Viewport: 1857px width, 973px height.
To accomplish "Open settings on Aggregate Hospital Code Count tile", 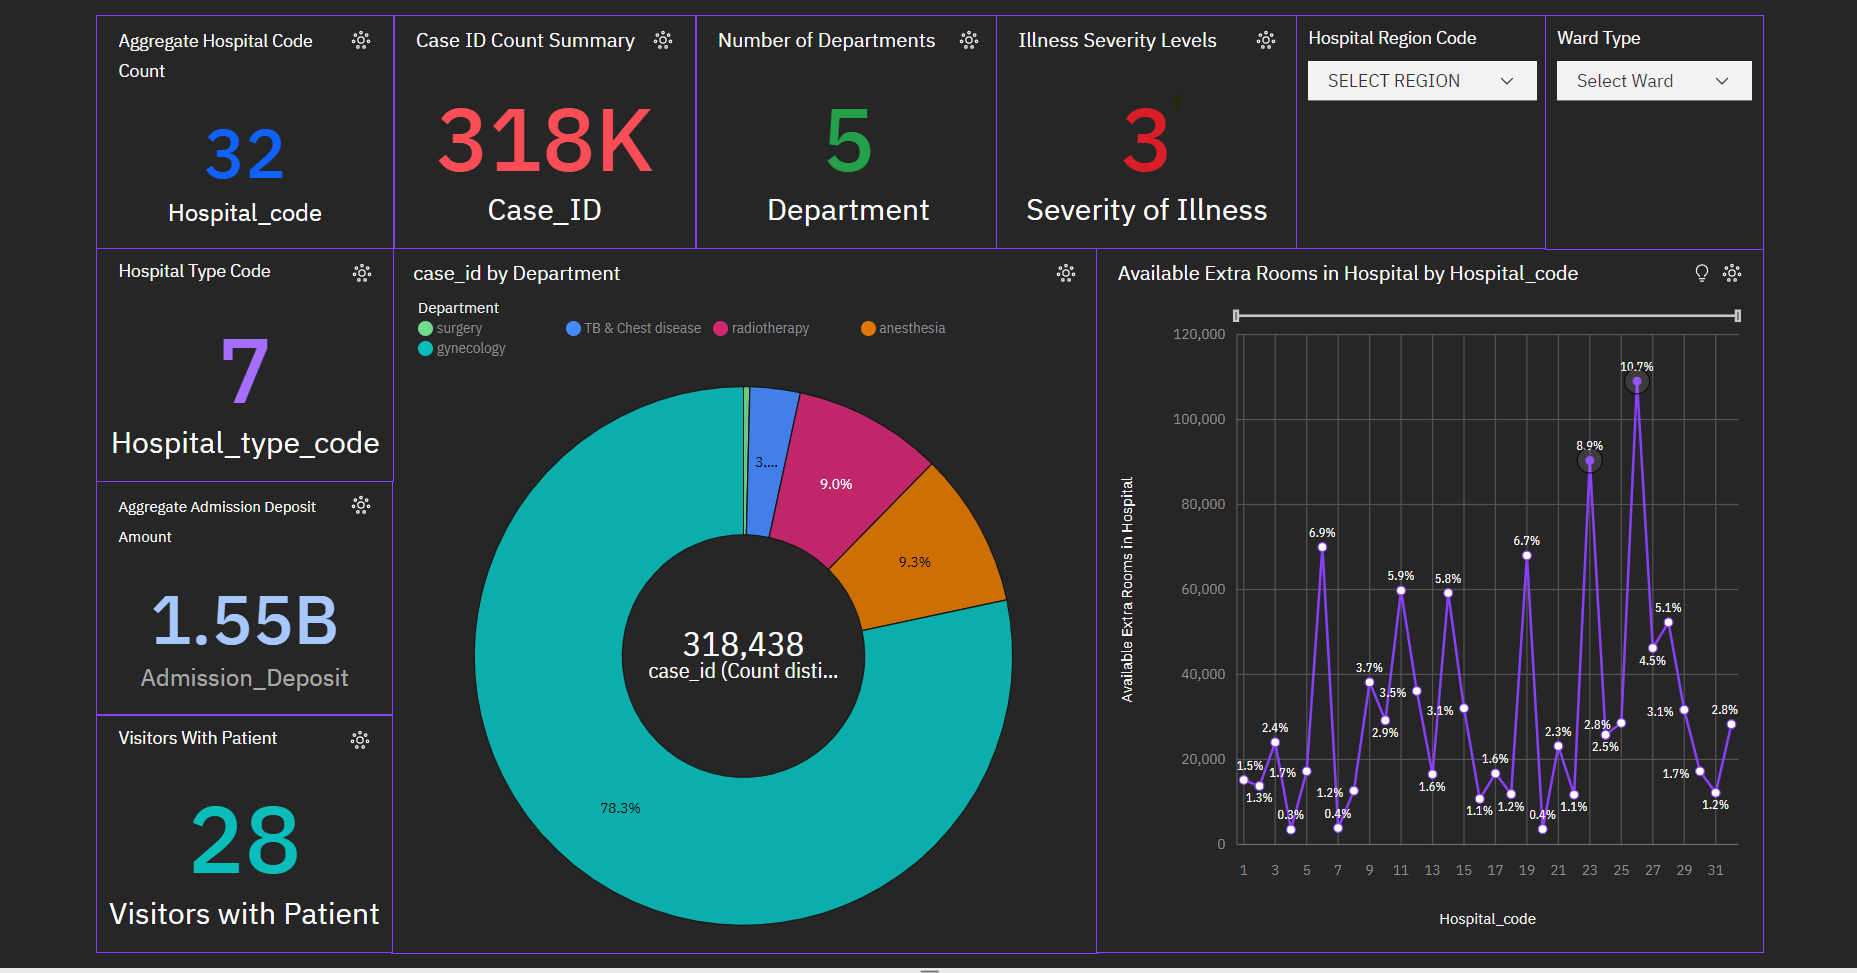I will coord(361,40).
